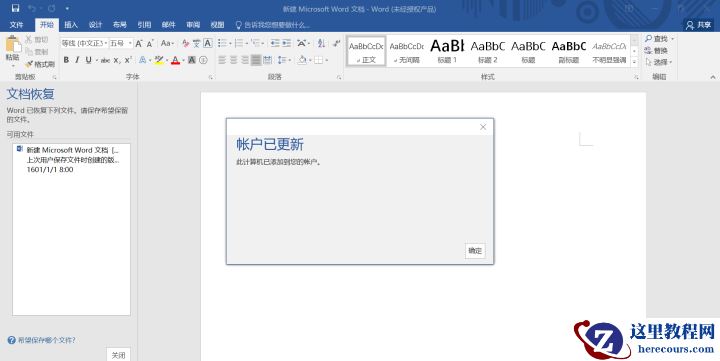Click the Cut scissors icon
The width and height of the screenshot is (720, 361).
click(29, 39)
